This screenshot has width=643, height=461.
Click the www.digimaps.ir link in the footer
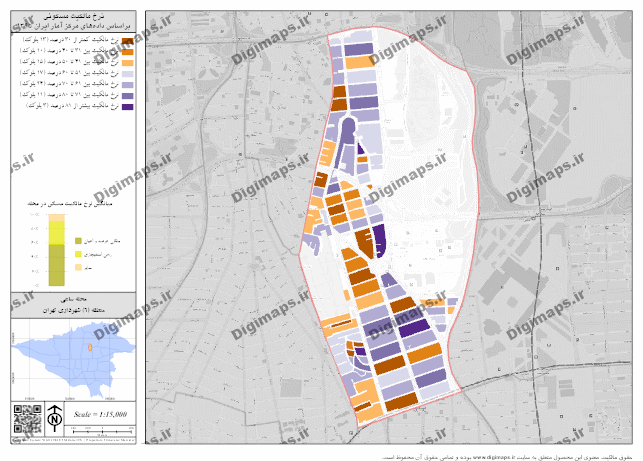pos(494,456)
